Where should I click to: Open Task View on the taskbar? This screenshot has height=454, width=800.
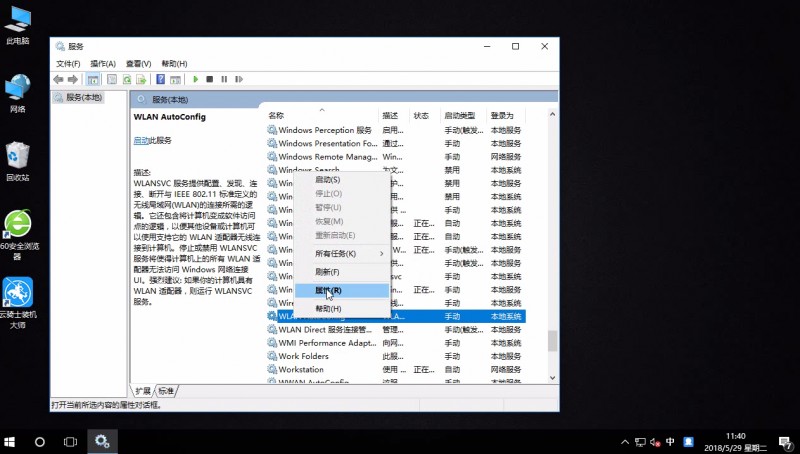click(x=70, y=442)
